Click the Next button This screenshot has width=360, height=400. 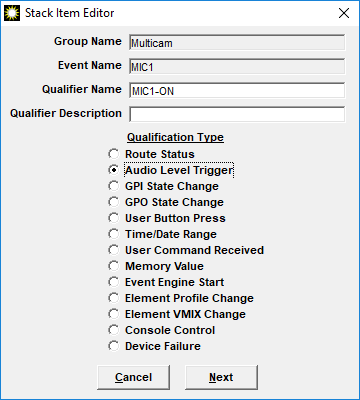point(221,377)
